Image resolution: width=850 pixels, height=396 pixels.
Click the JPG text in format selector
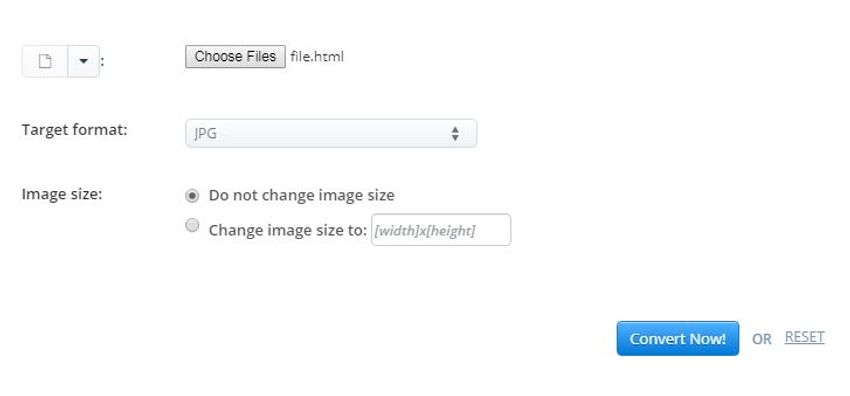tap(205, 134)
